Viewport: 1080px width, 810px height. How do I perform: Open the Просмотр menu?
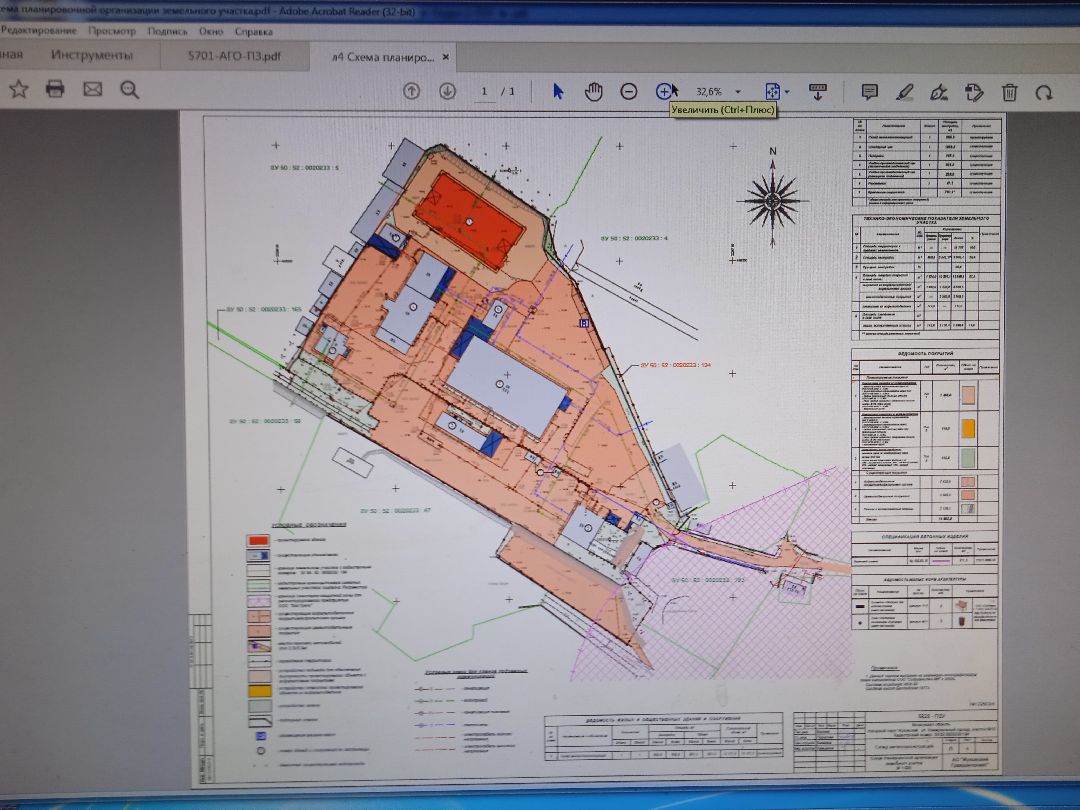(x=111, y=31)
